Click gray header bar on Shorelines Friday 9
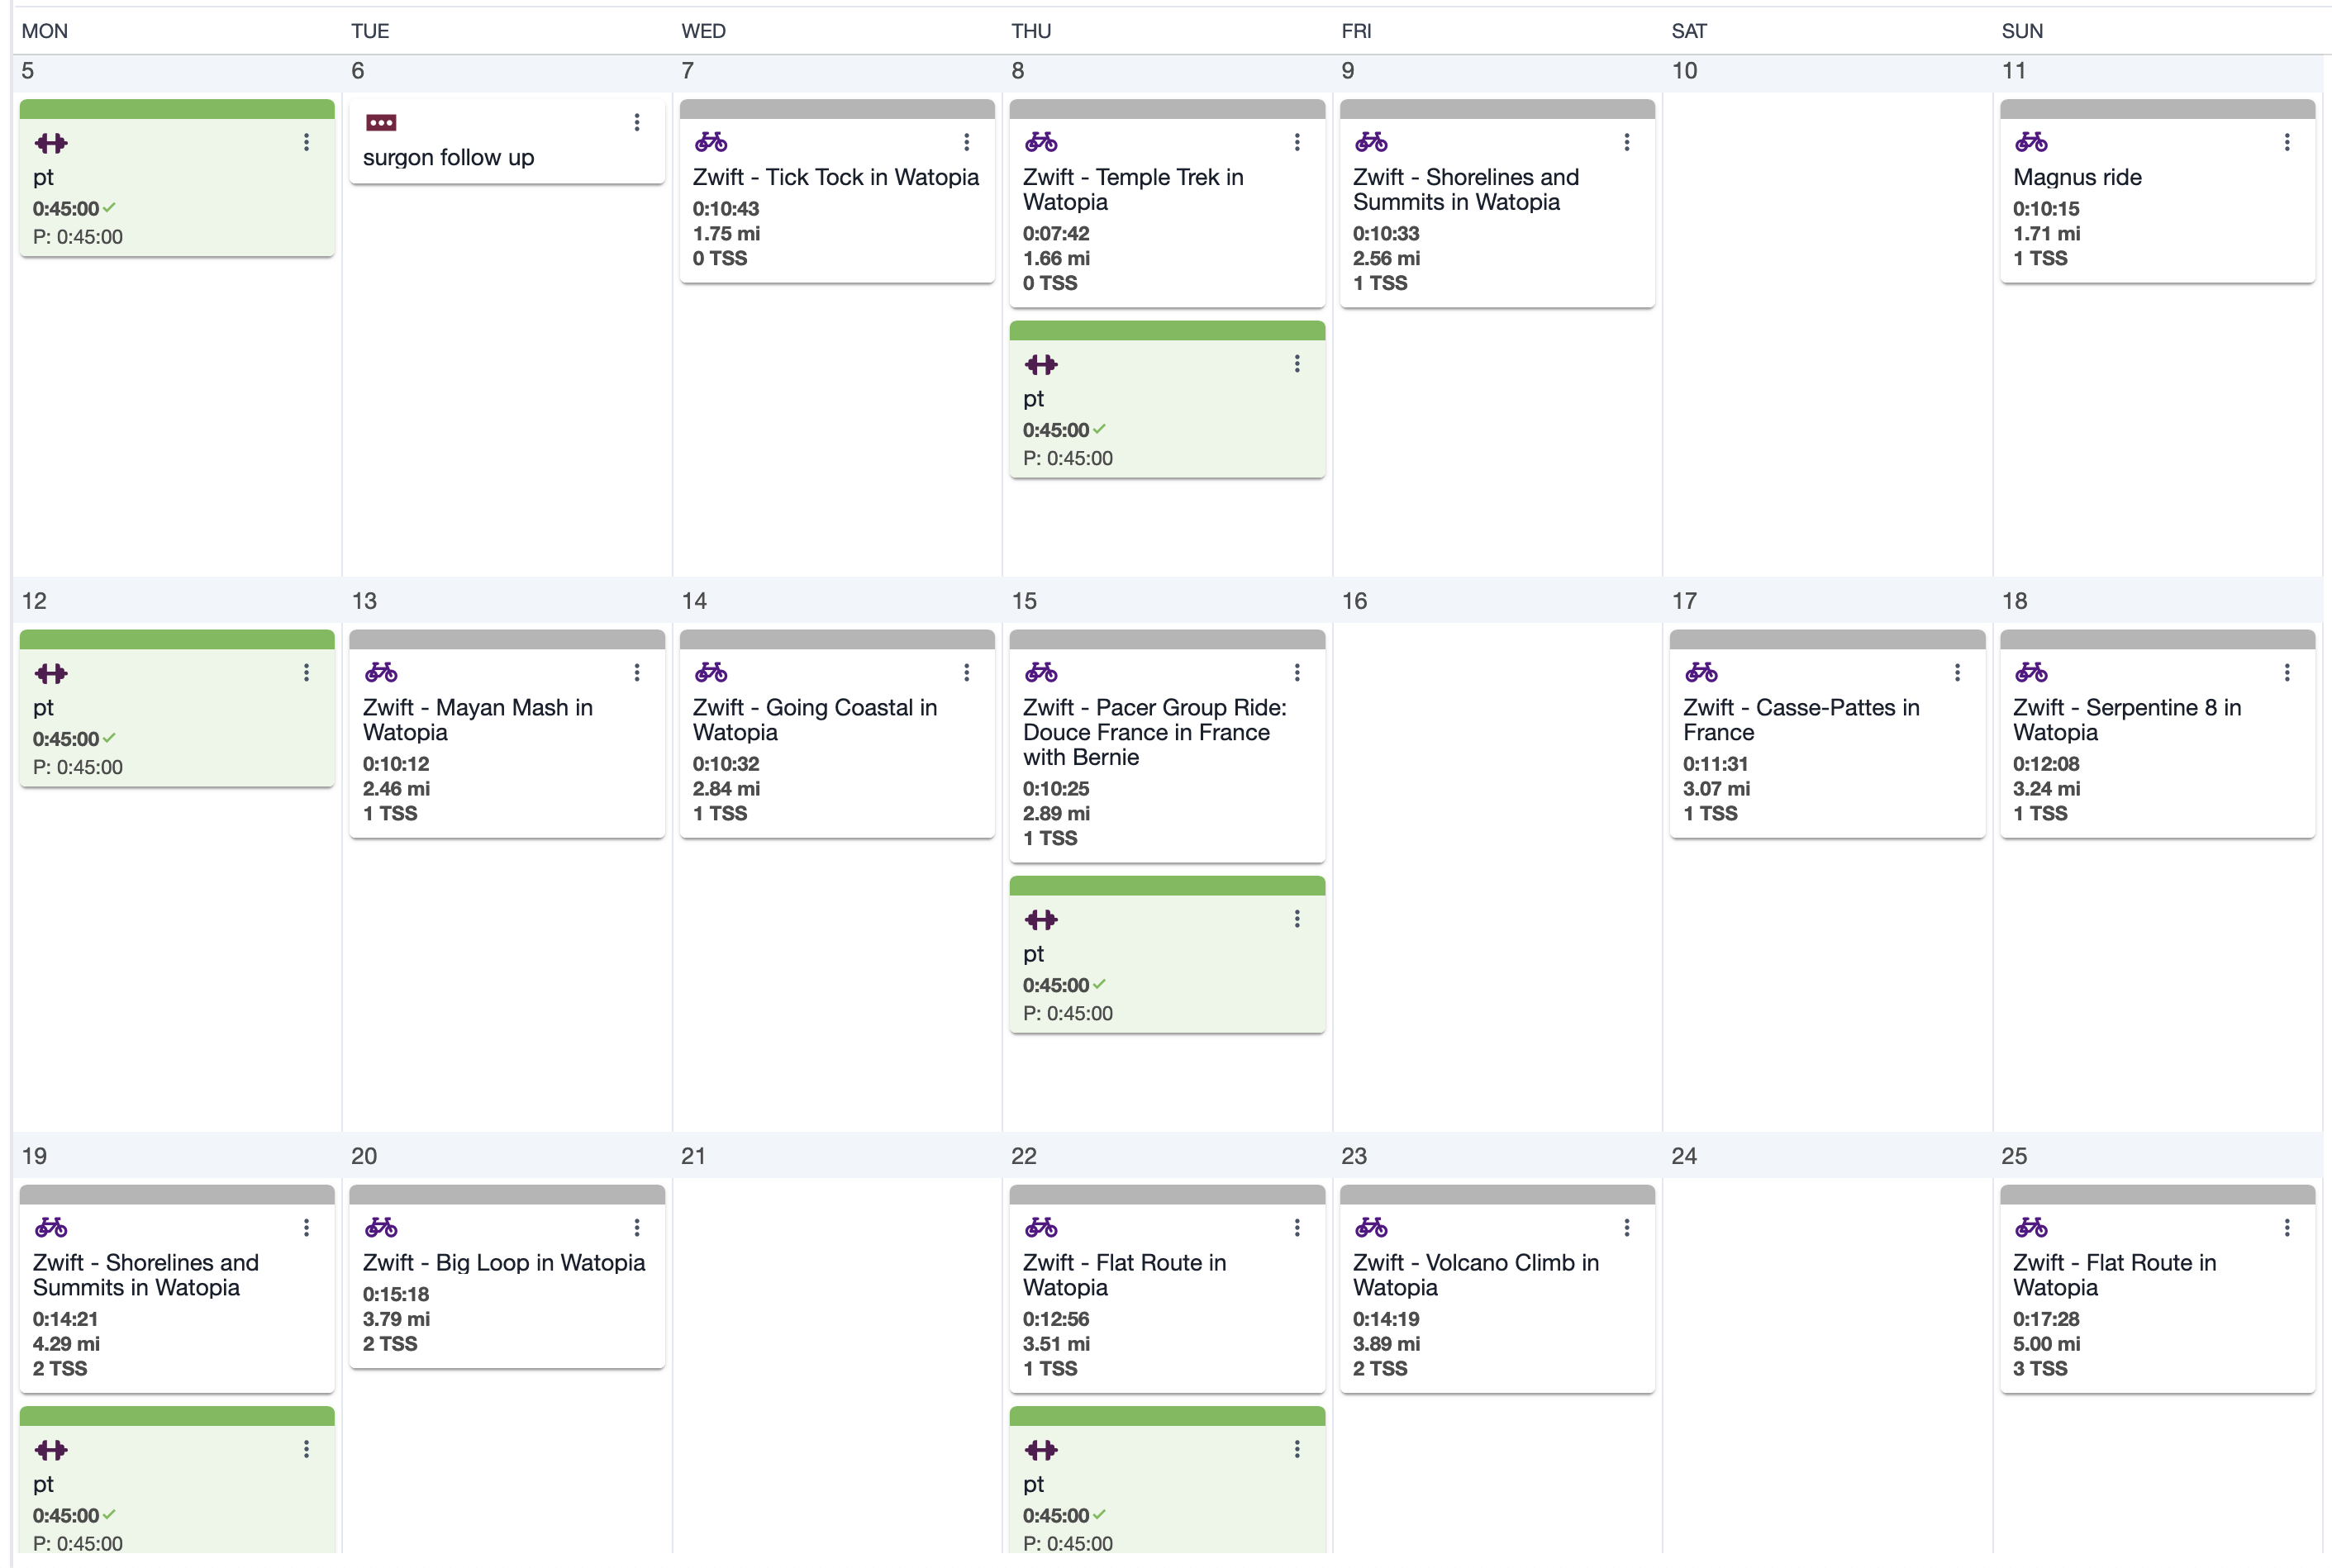 coord(1497,109)
